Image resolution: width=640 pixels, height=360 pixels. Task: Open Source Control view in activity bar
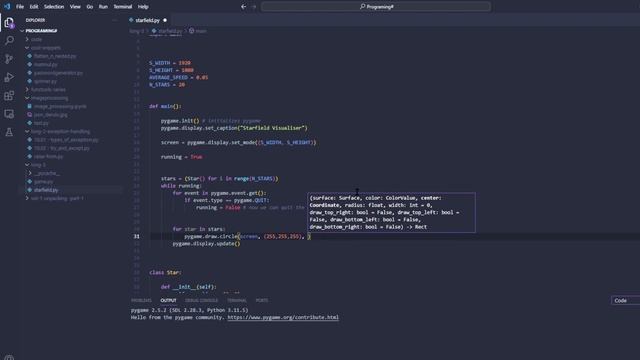pyautogui.click(x=9, y=59)
